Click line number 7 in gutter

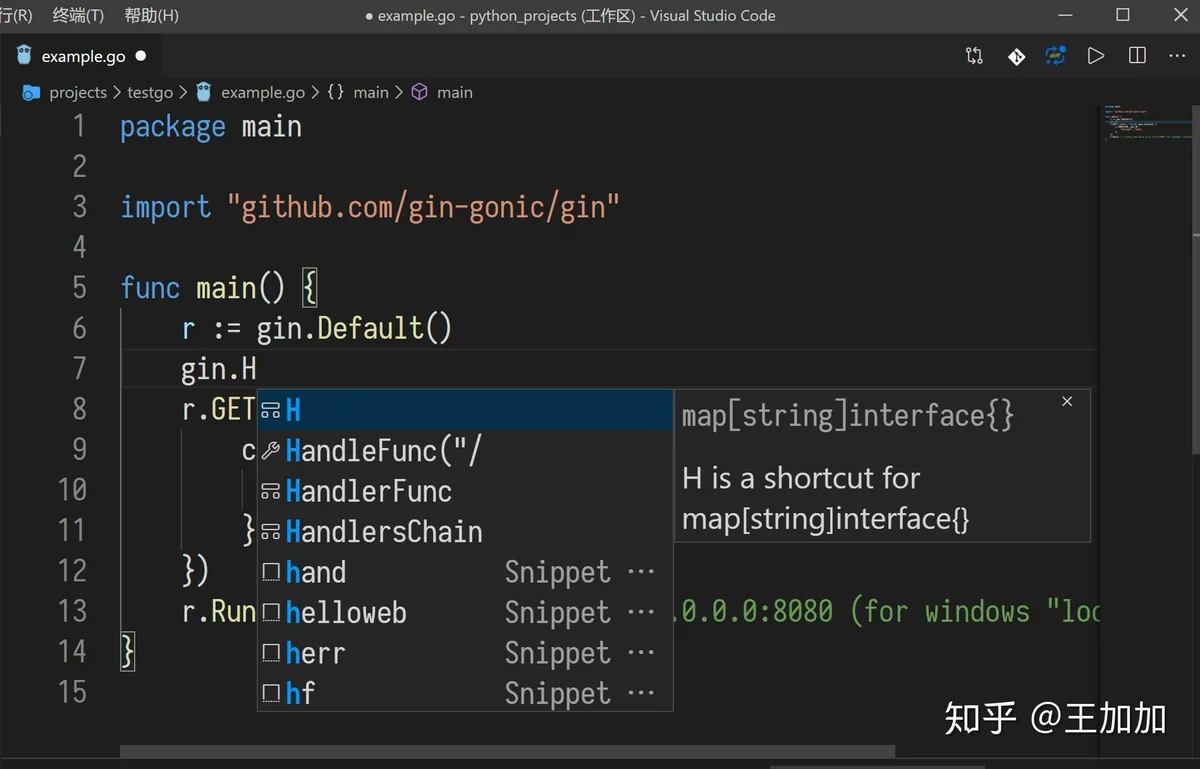[x=79, y=369]
